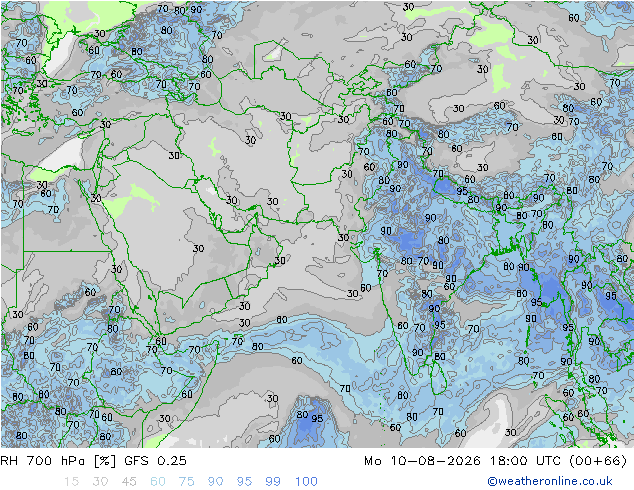This screenshot has width=634, height=490.
Task: Click the legend value 30 below the map
Action: 100,481
